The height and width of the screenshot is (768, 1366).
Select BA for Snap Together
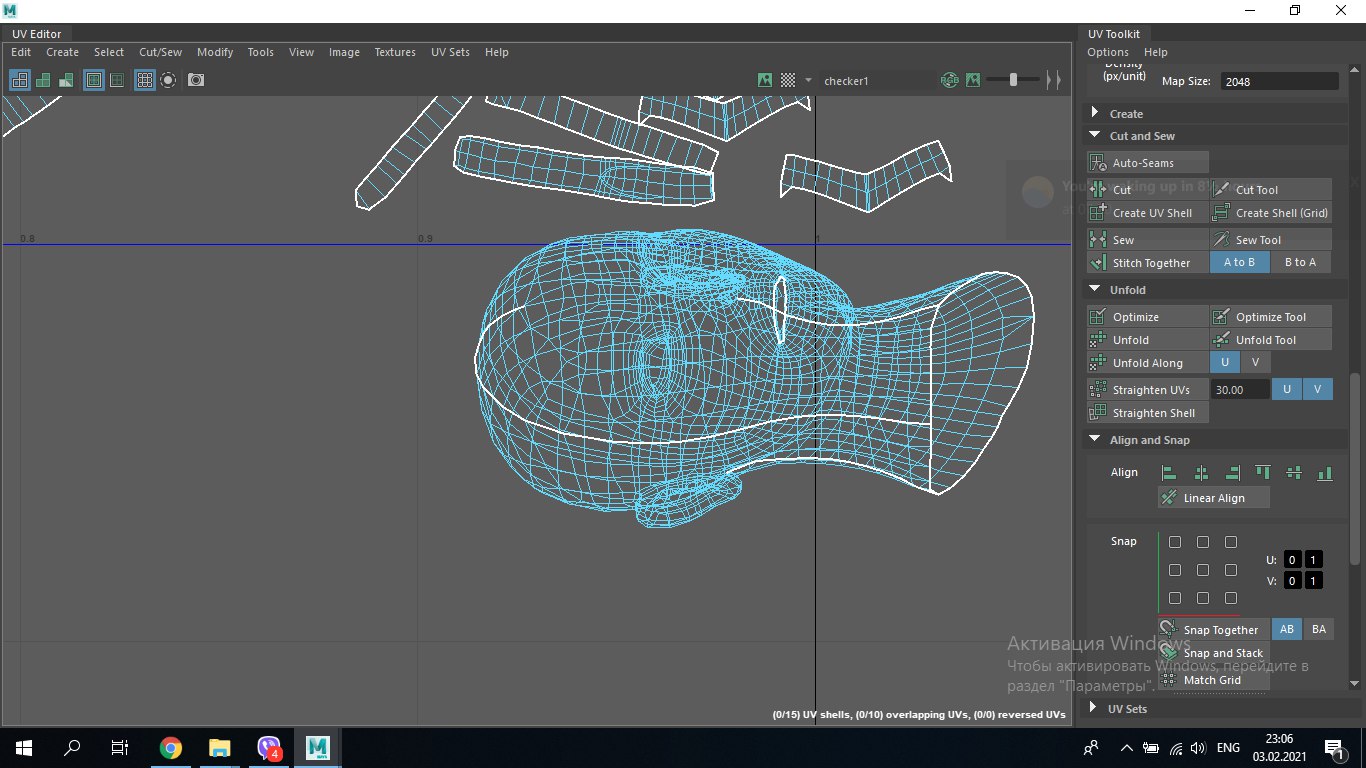(1319, 629)
